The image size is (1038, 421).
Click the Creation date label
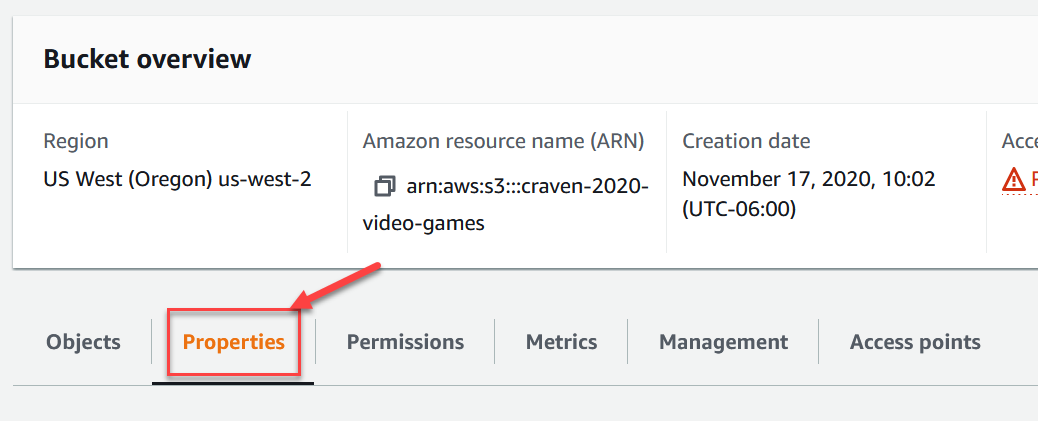[746, 141]
